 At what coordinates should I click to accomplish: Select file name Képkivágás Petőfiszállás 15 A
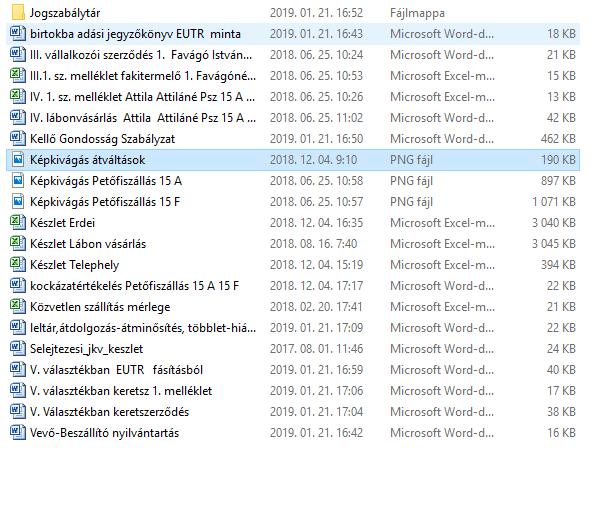click(x=106, y=181)
